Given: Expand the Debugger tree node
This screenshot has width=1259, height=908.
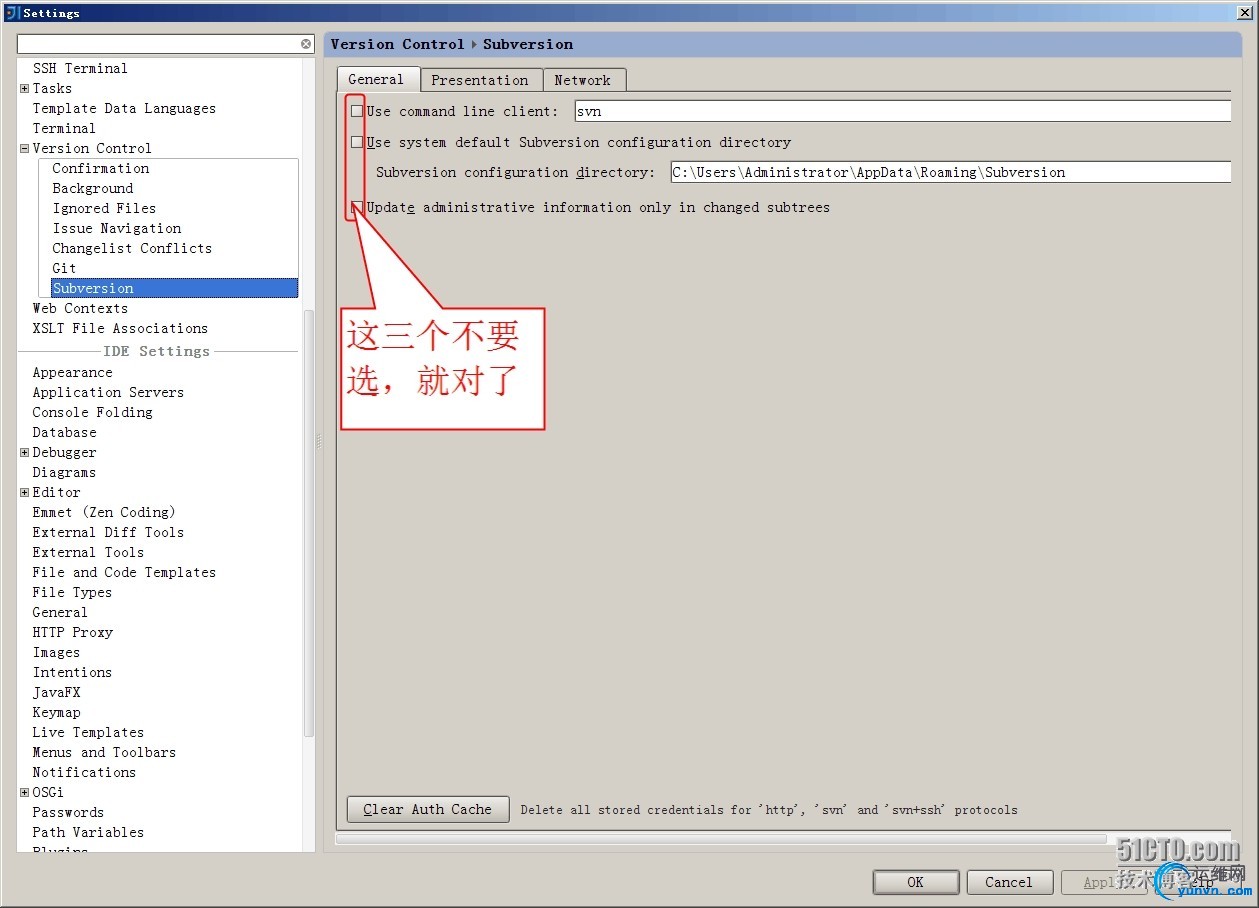Looking at the screenshot, I should (24, 452).
